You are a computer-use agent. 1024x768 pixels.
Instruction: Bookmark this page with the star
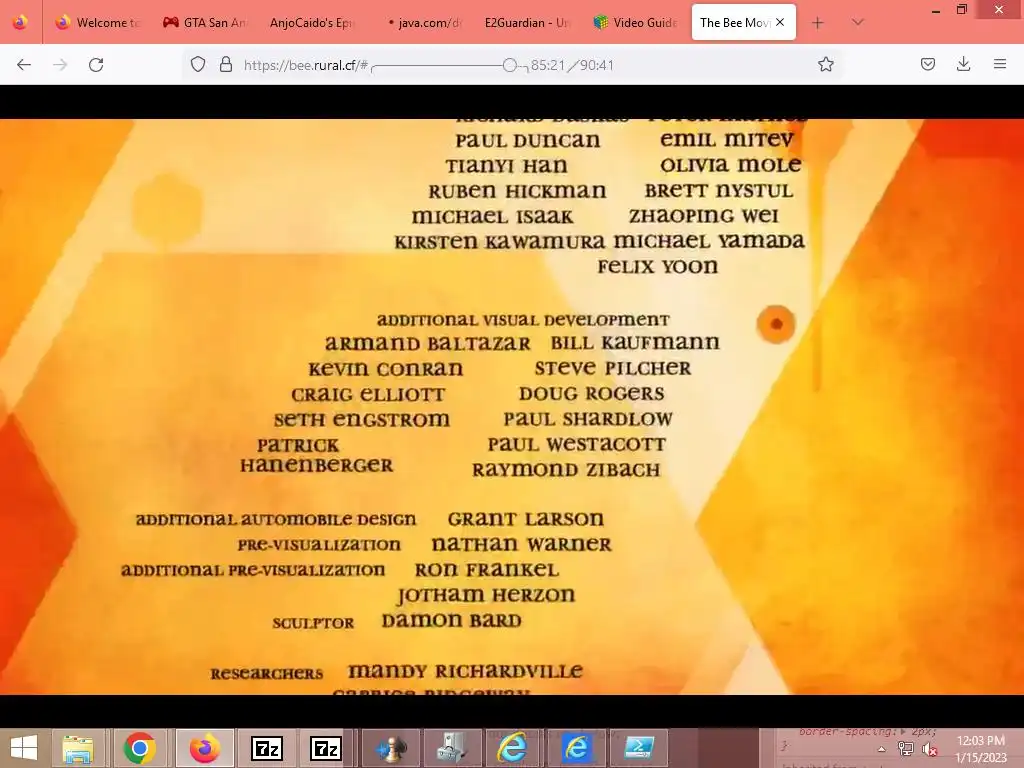pyautogui.click(x=825, y=65)
